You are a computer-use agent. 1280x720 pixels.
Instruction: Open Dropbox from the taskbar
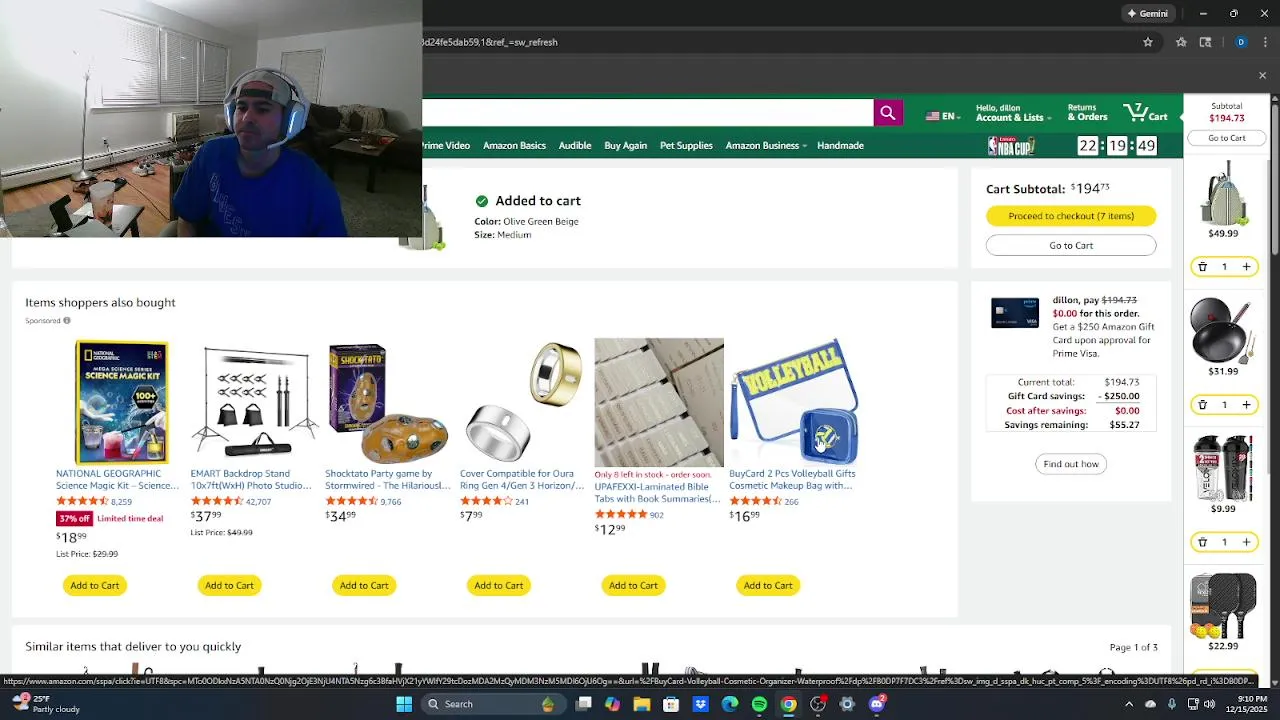click(700, 704)
